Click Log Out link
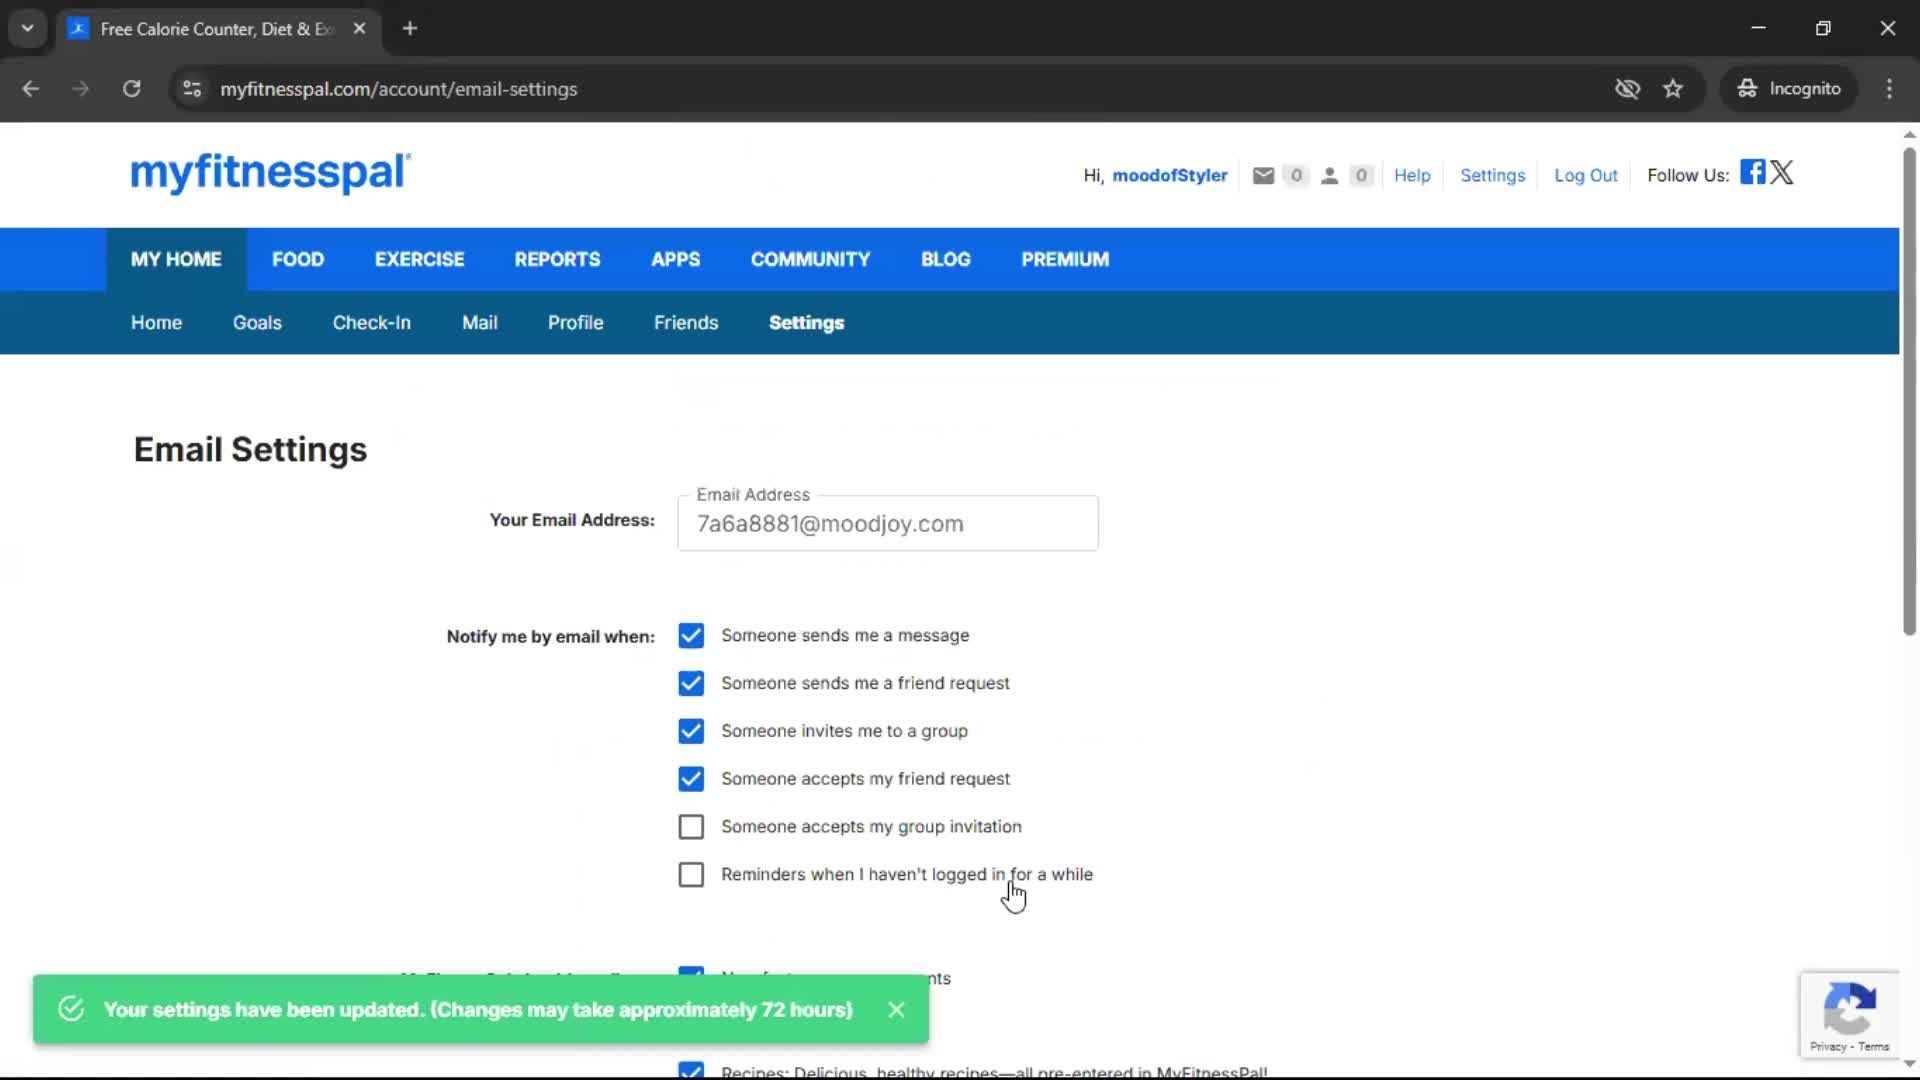This screenshot has height=1080, width=1920. coord(1585,176)
